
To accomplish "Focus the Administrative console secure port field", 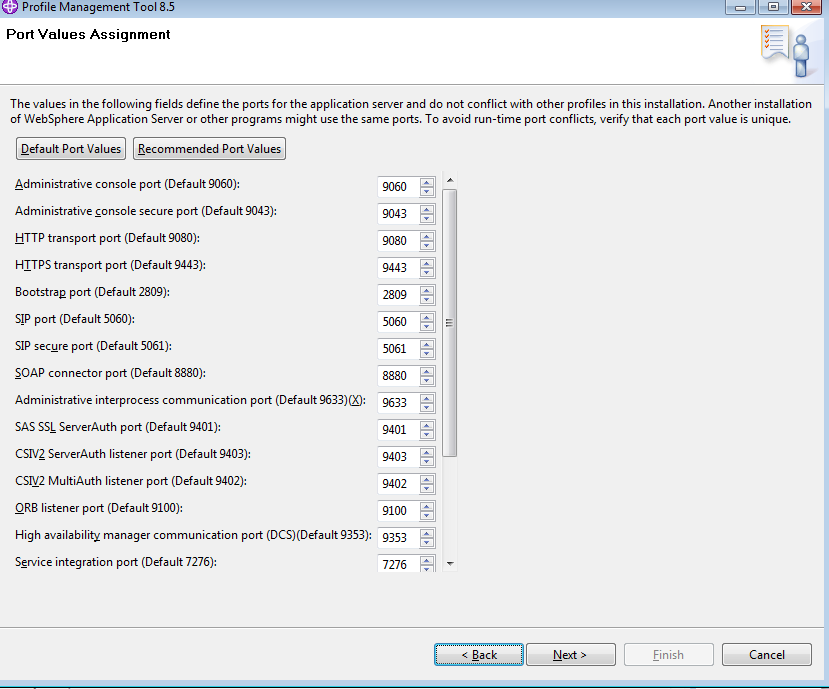I will point(399,214).
